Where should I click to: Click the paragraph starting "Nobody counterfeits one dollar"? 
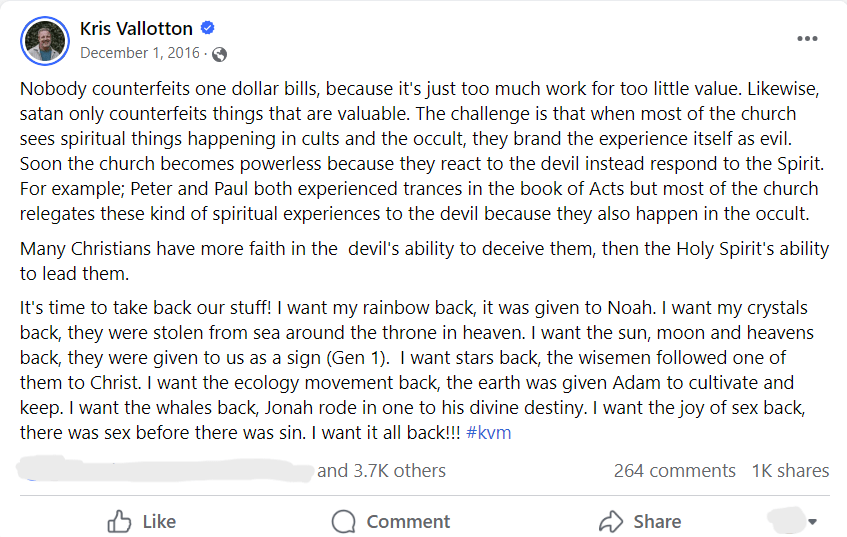click(x=420, y=150)
